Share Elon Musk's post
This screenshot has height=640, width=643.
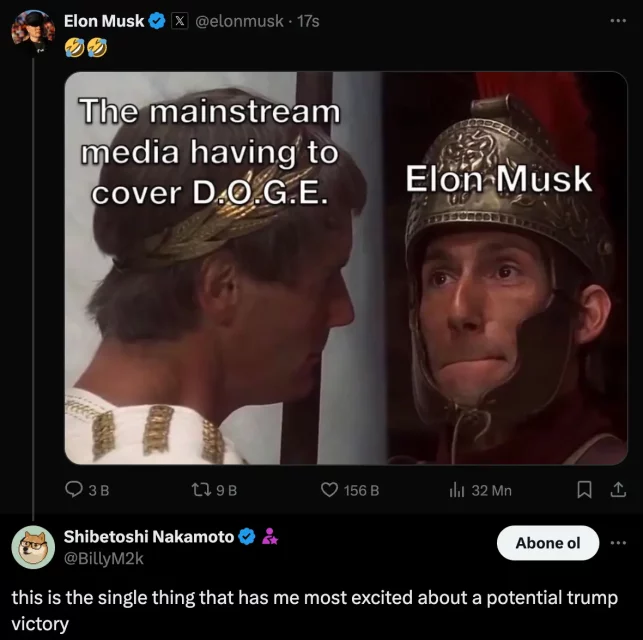tap(617, 490)
